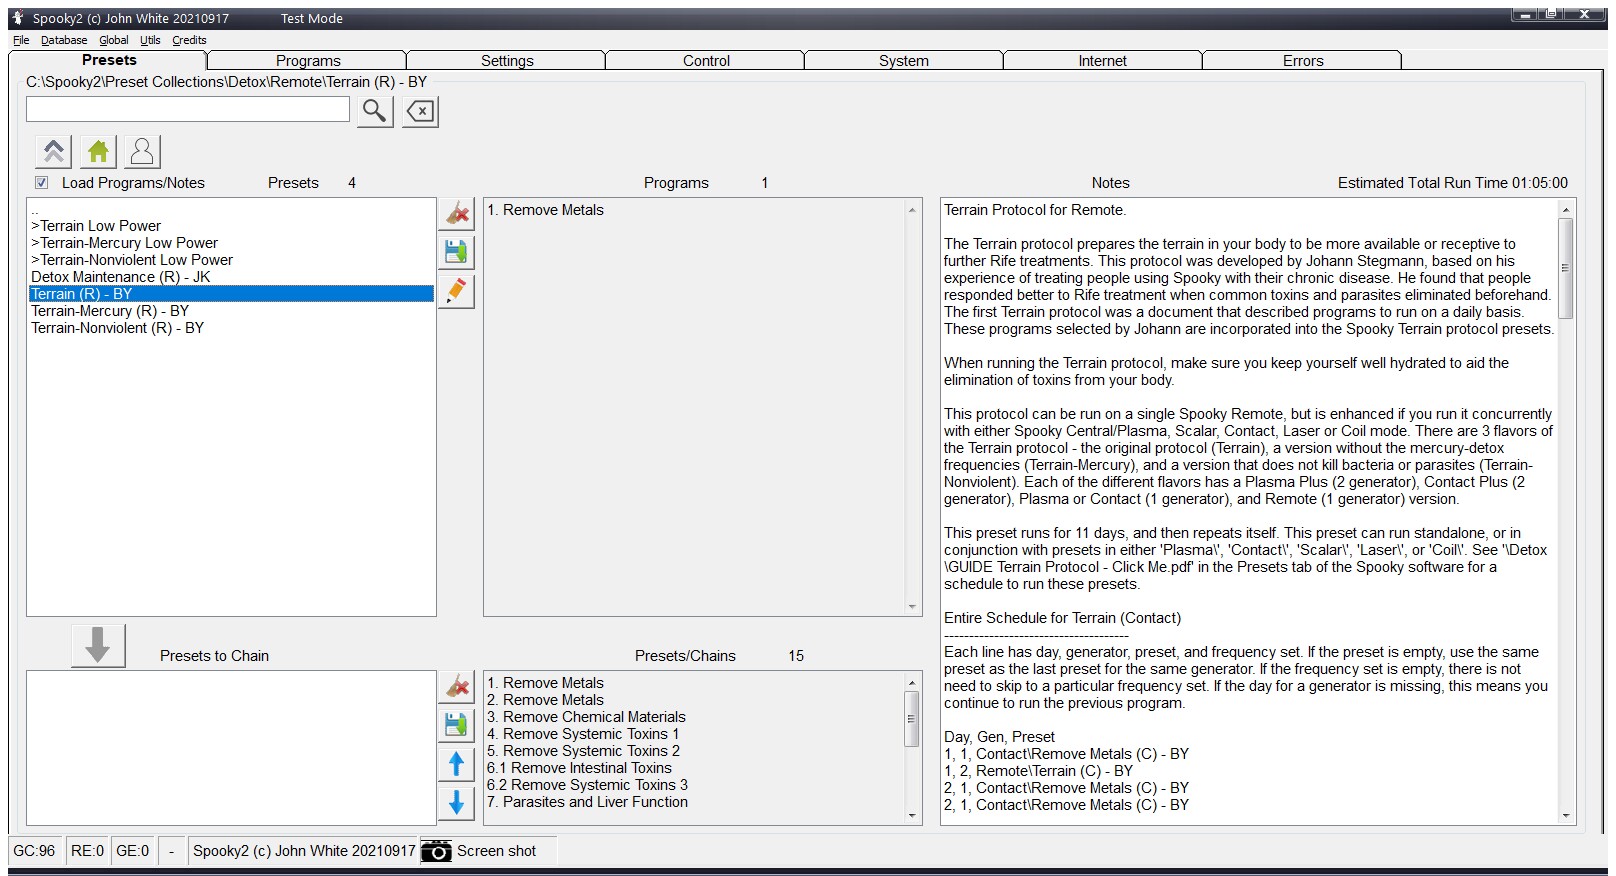Switch to the Settings tab
The height and width of the screenshot is (876, 1616).
(x=507, y=61)
